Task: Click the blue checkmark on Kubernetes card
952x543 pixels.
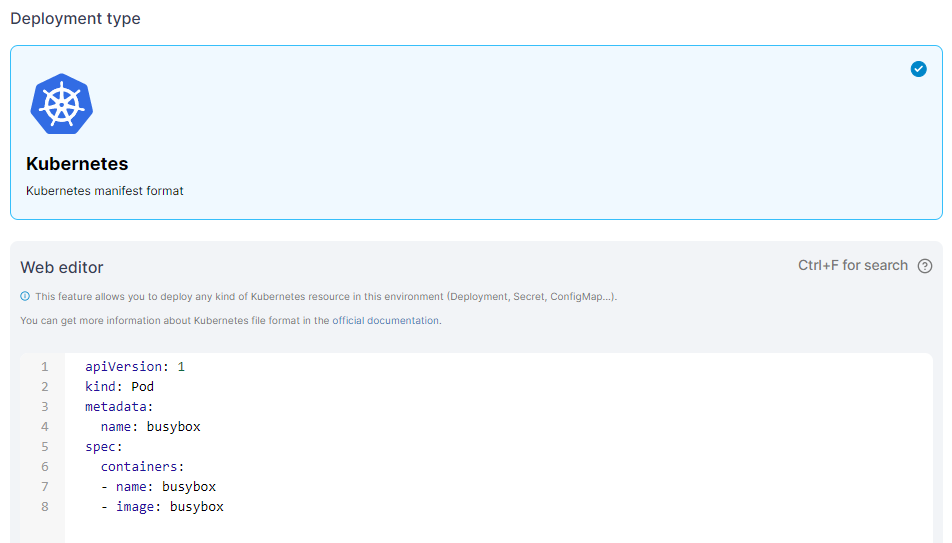Action: point(918,69)
